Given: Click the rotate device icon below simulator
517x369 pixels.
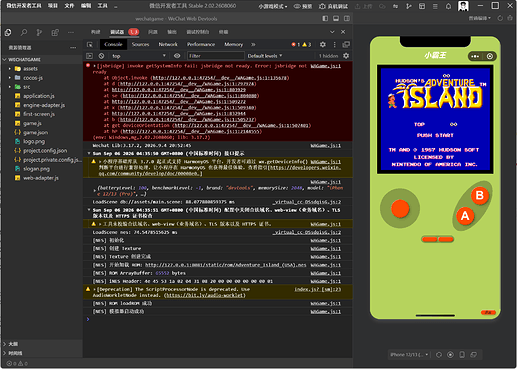Looking at the screenshot, I should [439, 355].
